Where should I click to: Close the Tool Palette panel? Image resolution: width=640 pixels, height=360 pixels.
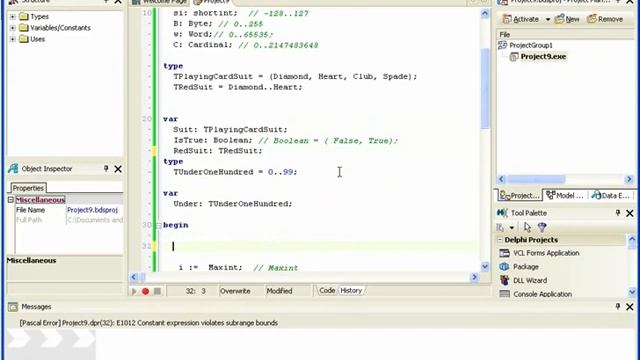click(x=630, y=213)
